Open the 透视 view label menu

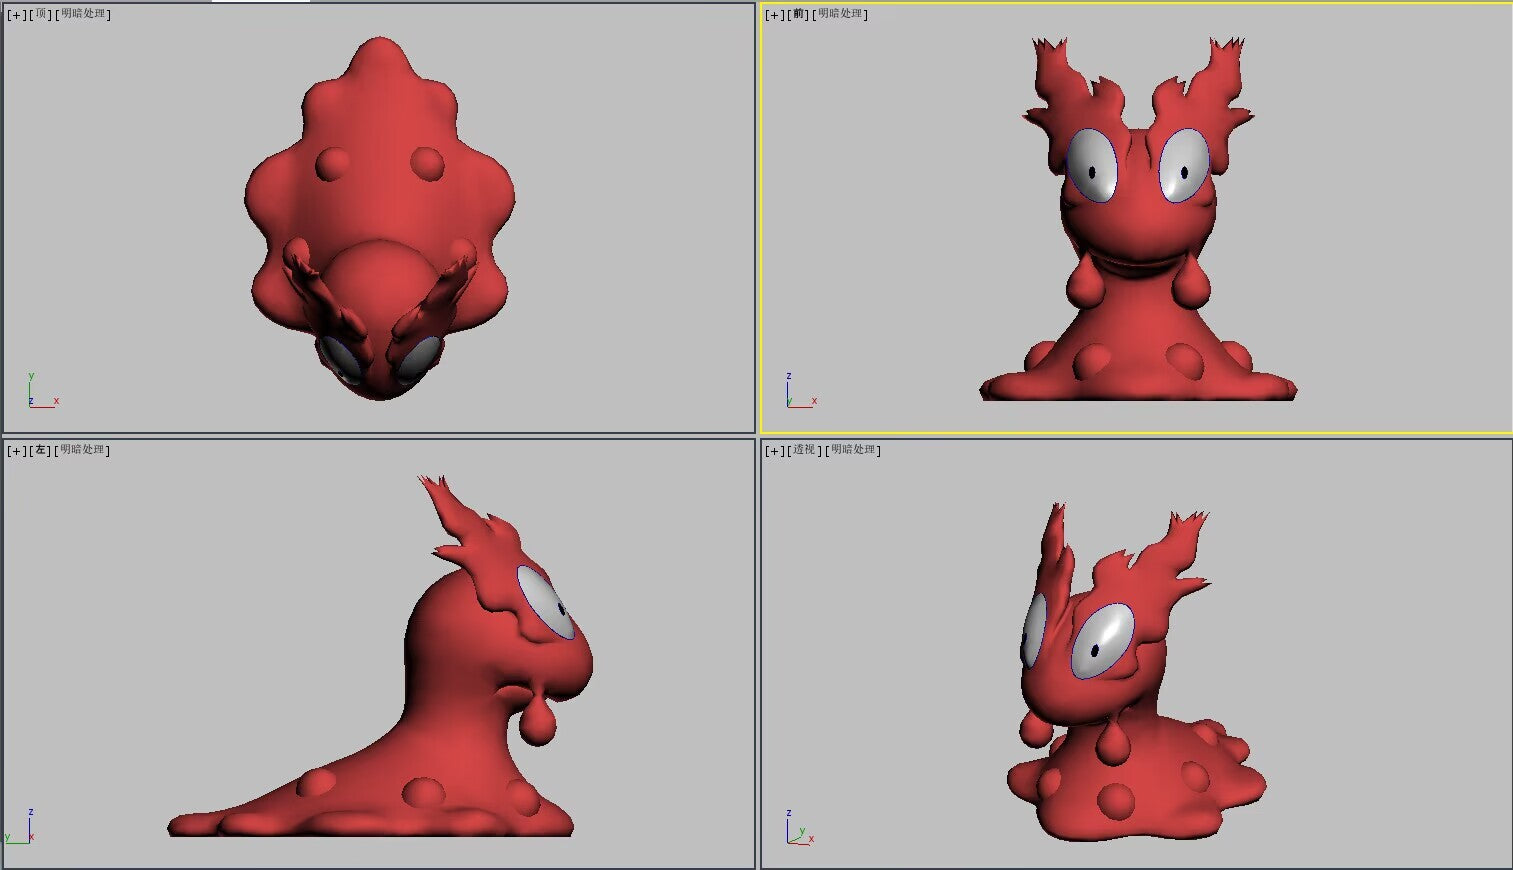tap(805, 451)
